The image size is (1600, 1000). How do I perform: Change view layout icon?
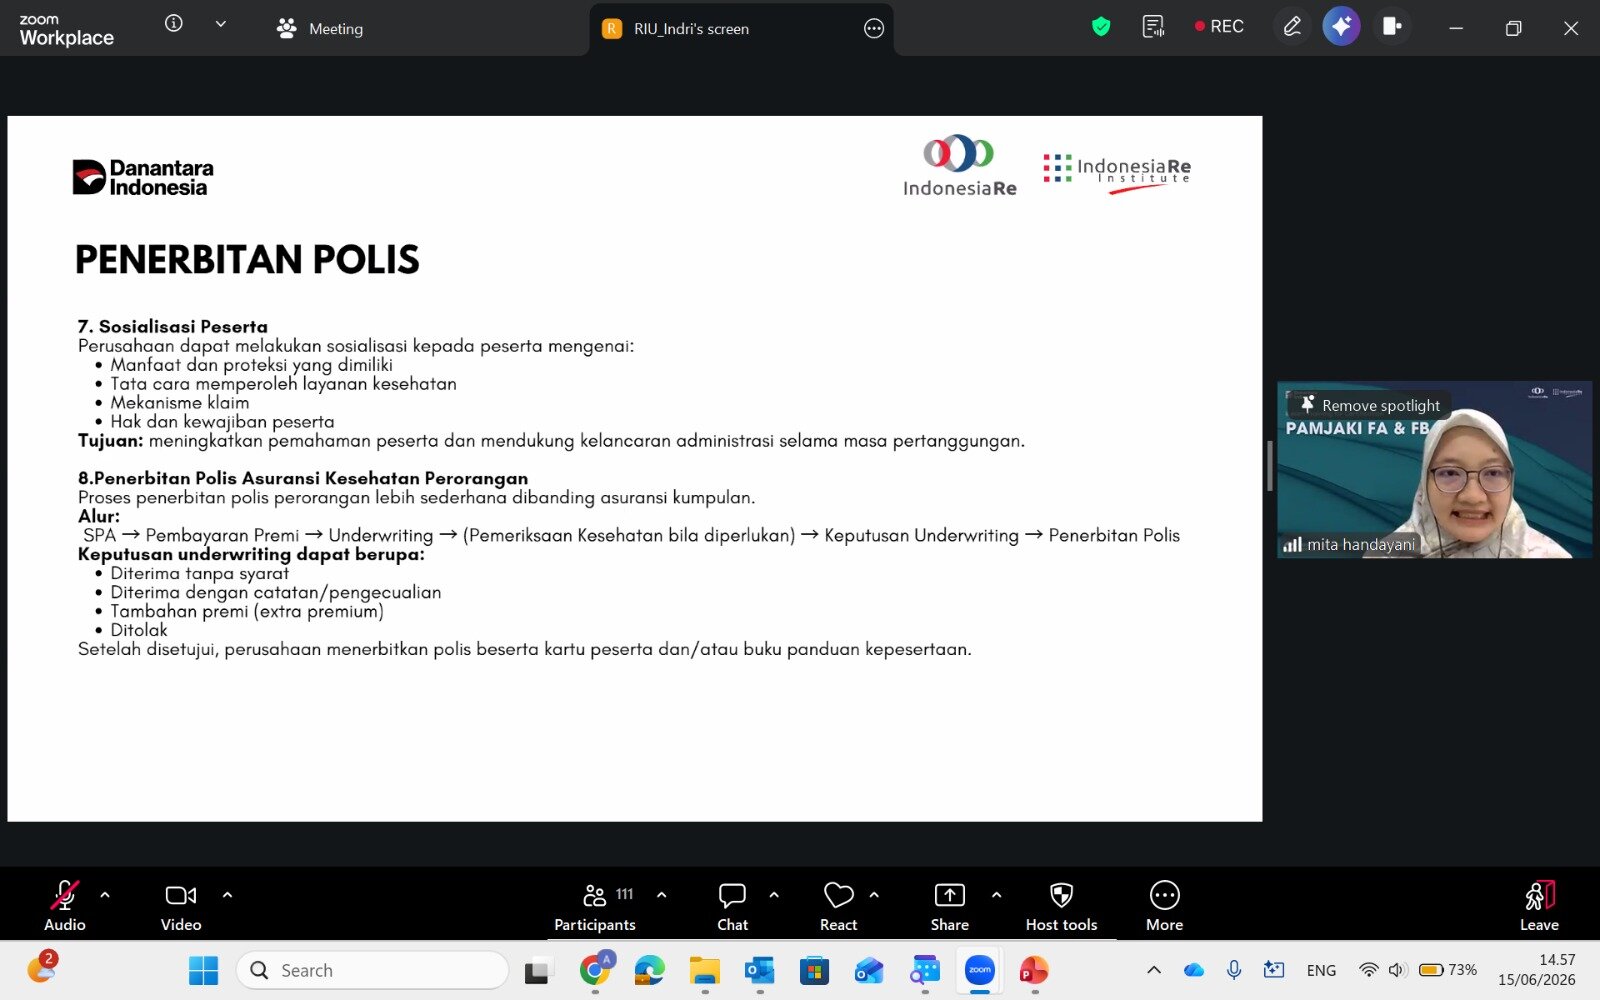[x=1391, y=27]
